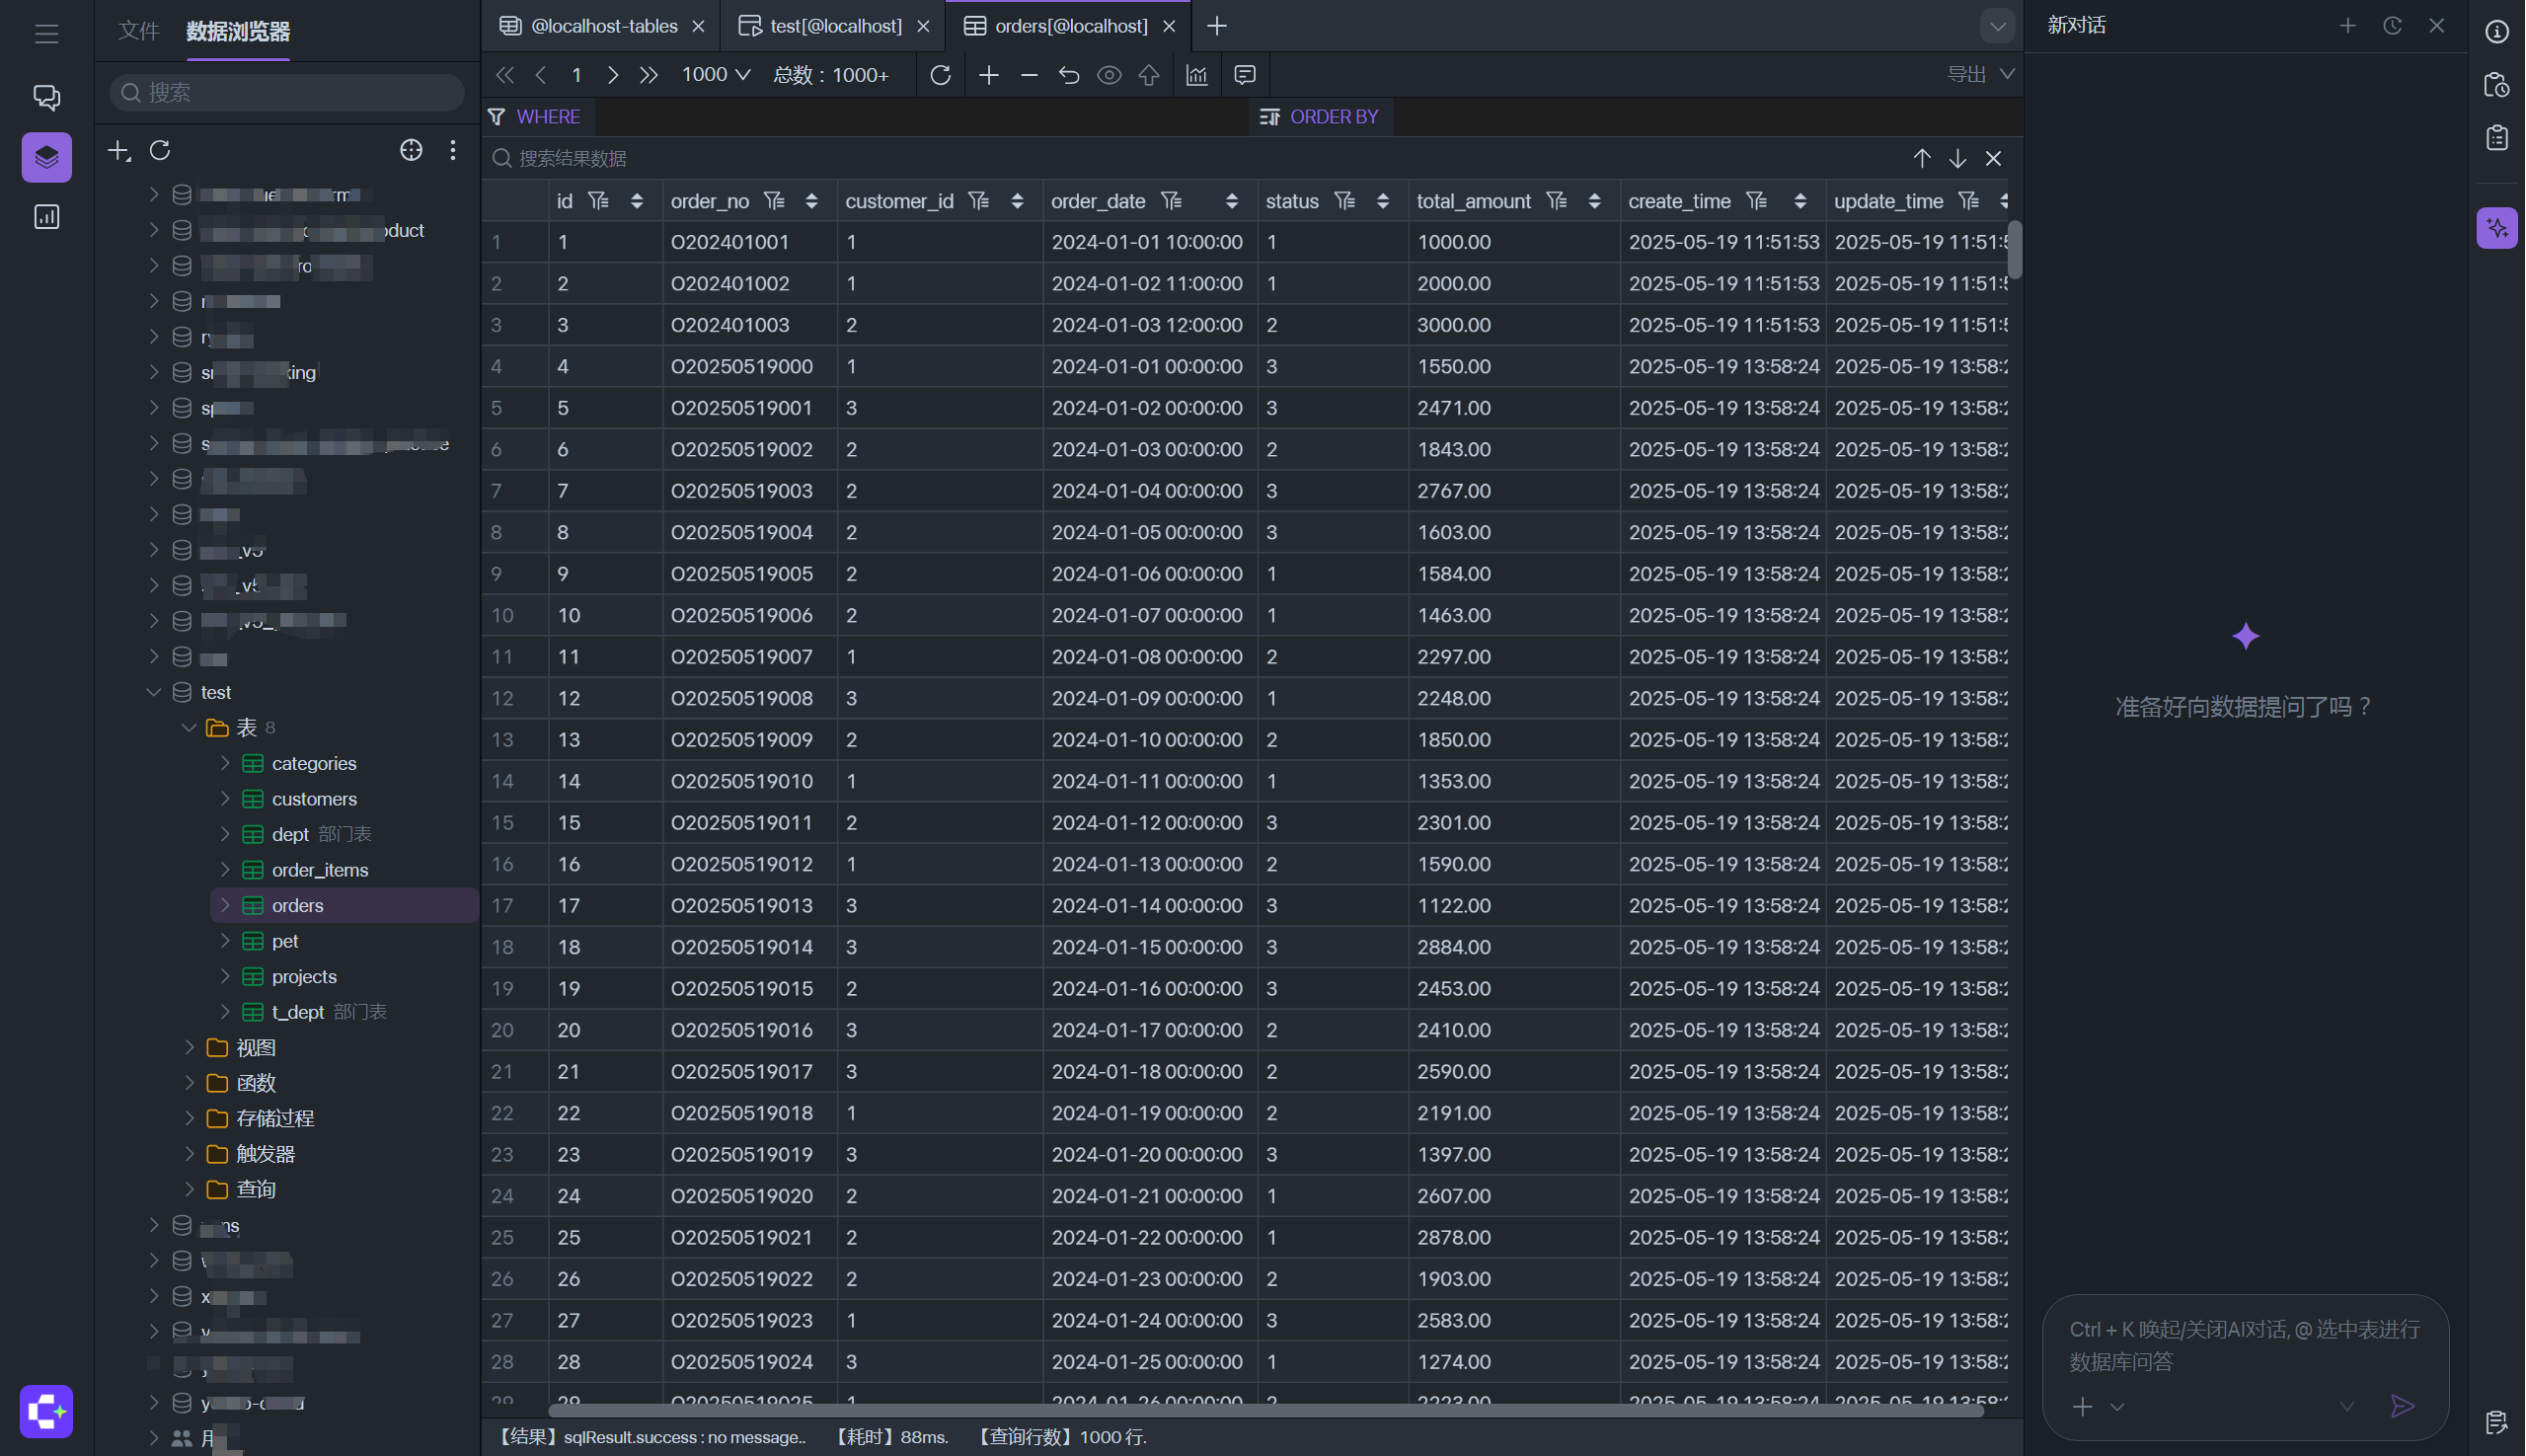
Task: Open the tree's vertical dots menu
Action: (453, 150)
